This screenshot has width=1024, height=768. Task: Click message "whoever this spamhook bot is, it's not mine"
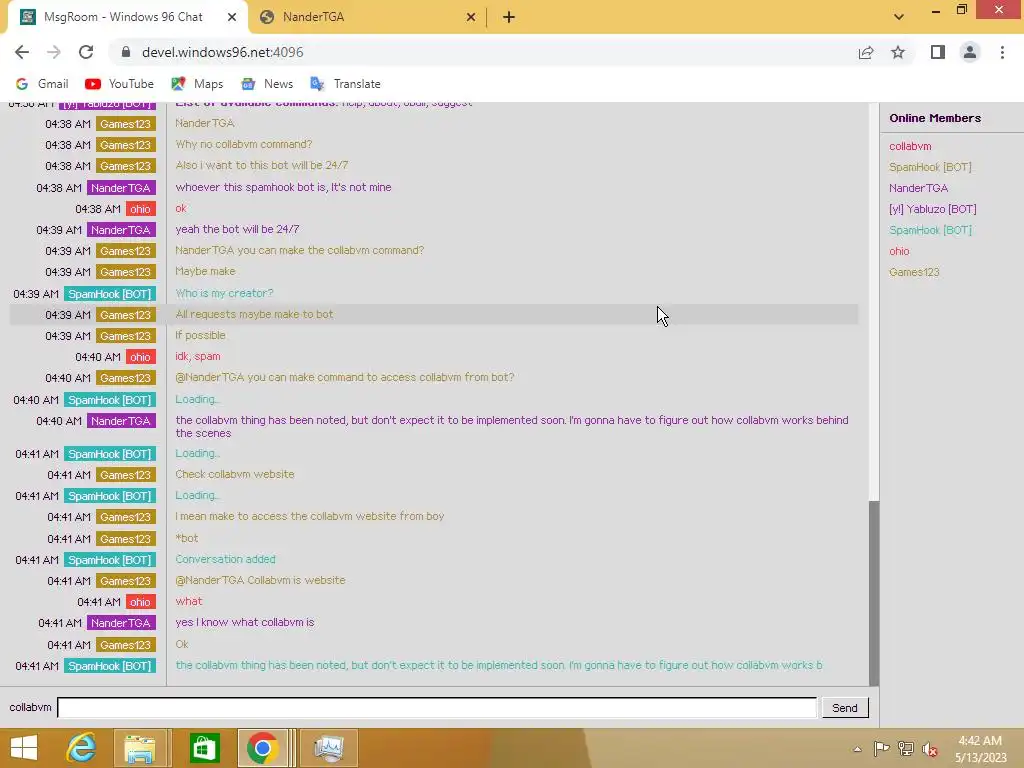283,187
